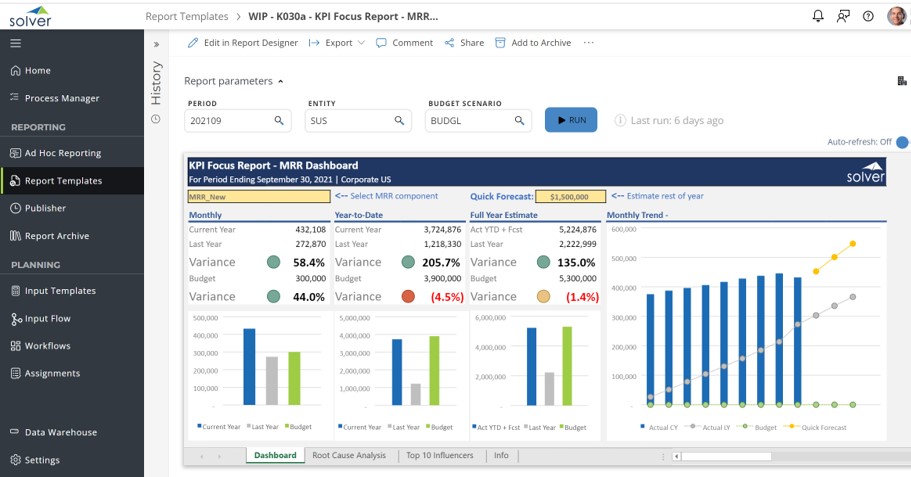This screenshot has width=911, height=477.
Task: Open the user profile avatar
Action: click(x=896, y=16)
